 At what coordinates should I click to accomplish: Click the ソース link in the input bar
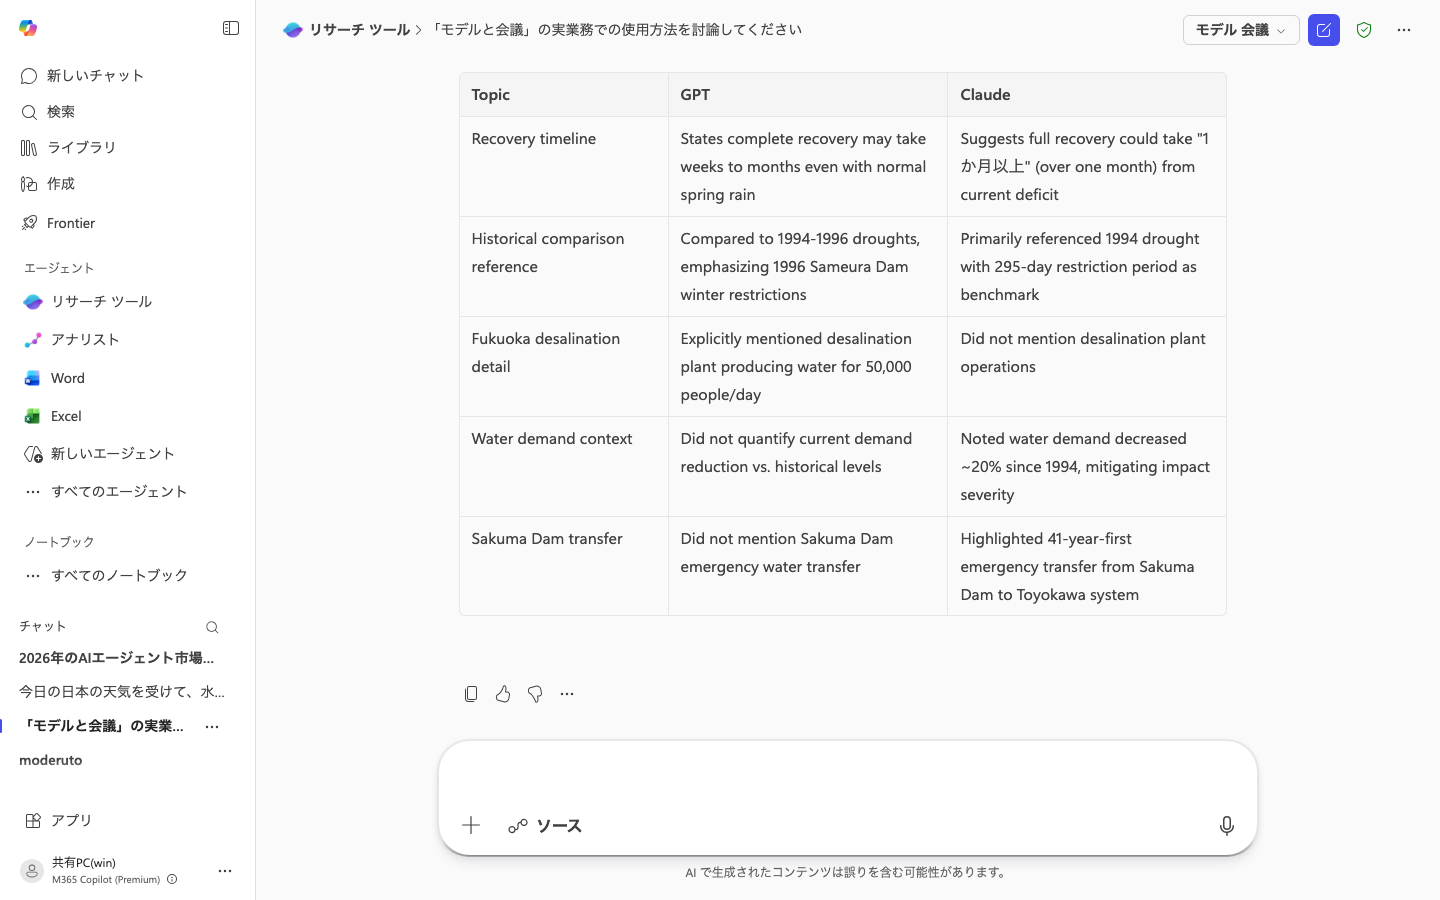545,826
